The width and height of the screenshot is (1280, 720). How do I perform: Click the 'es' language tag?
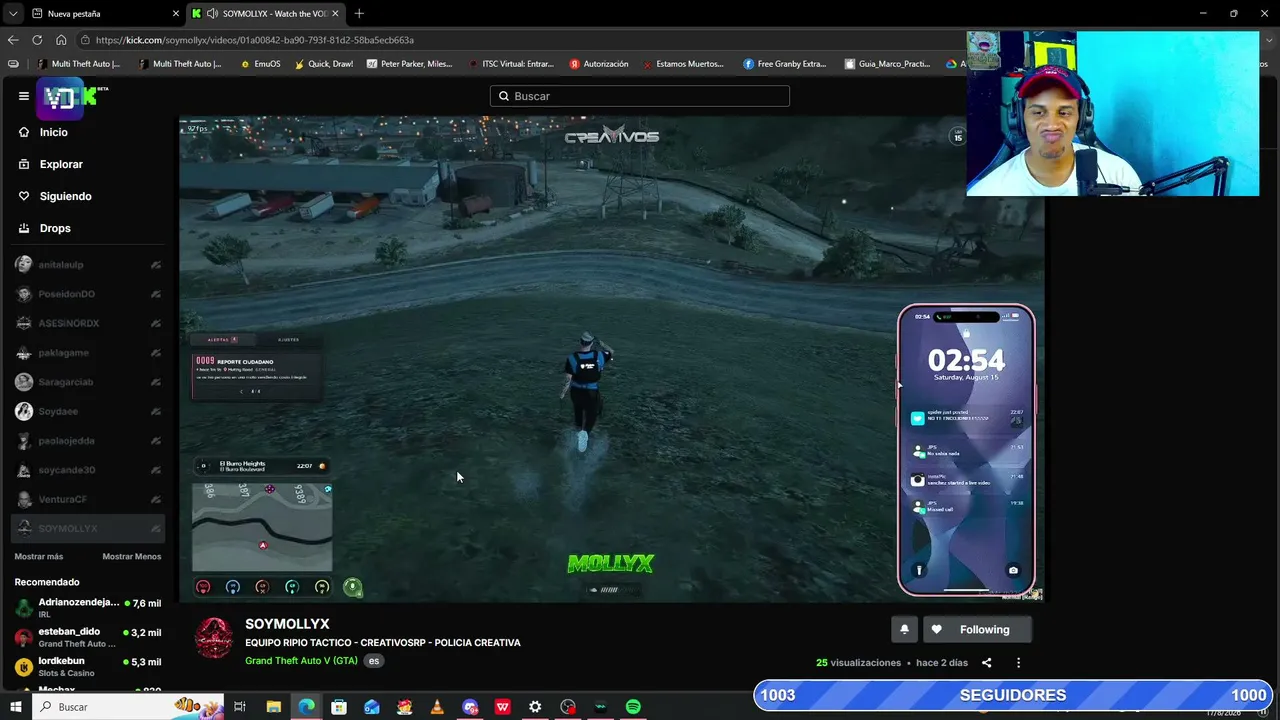tap(373, 660)
